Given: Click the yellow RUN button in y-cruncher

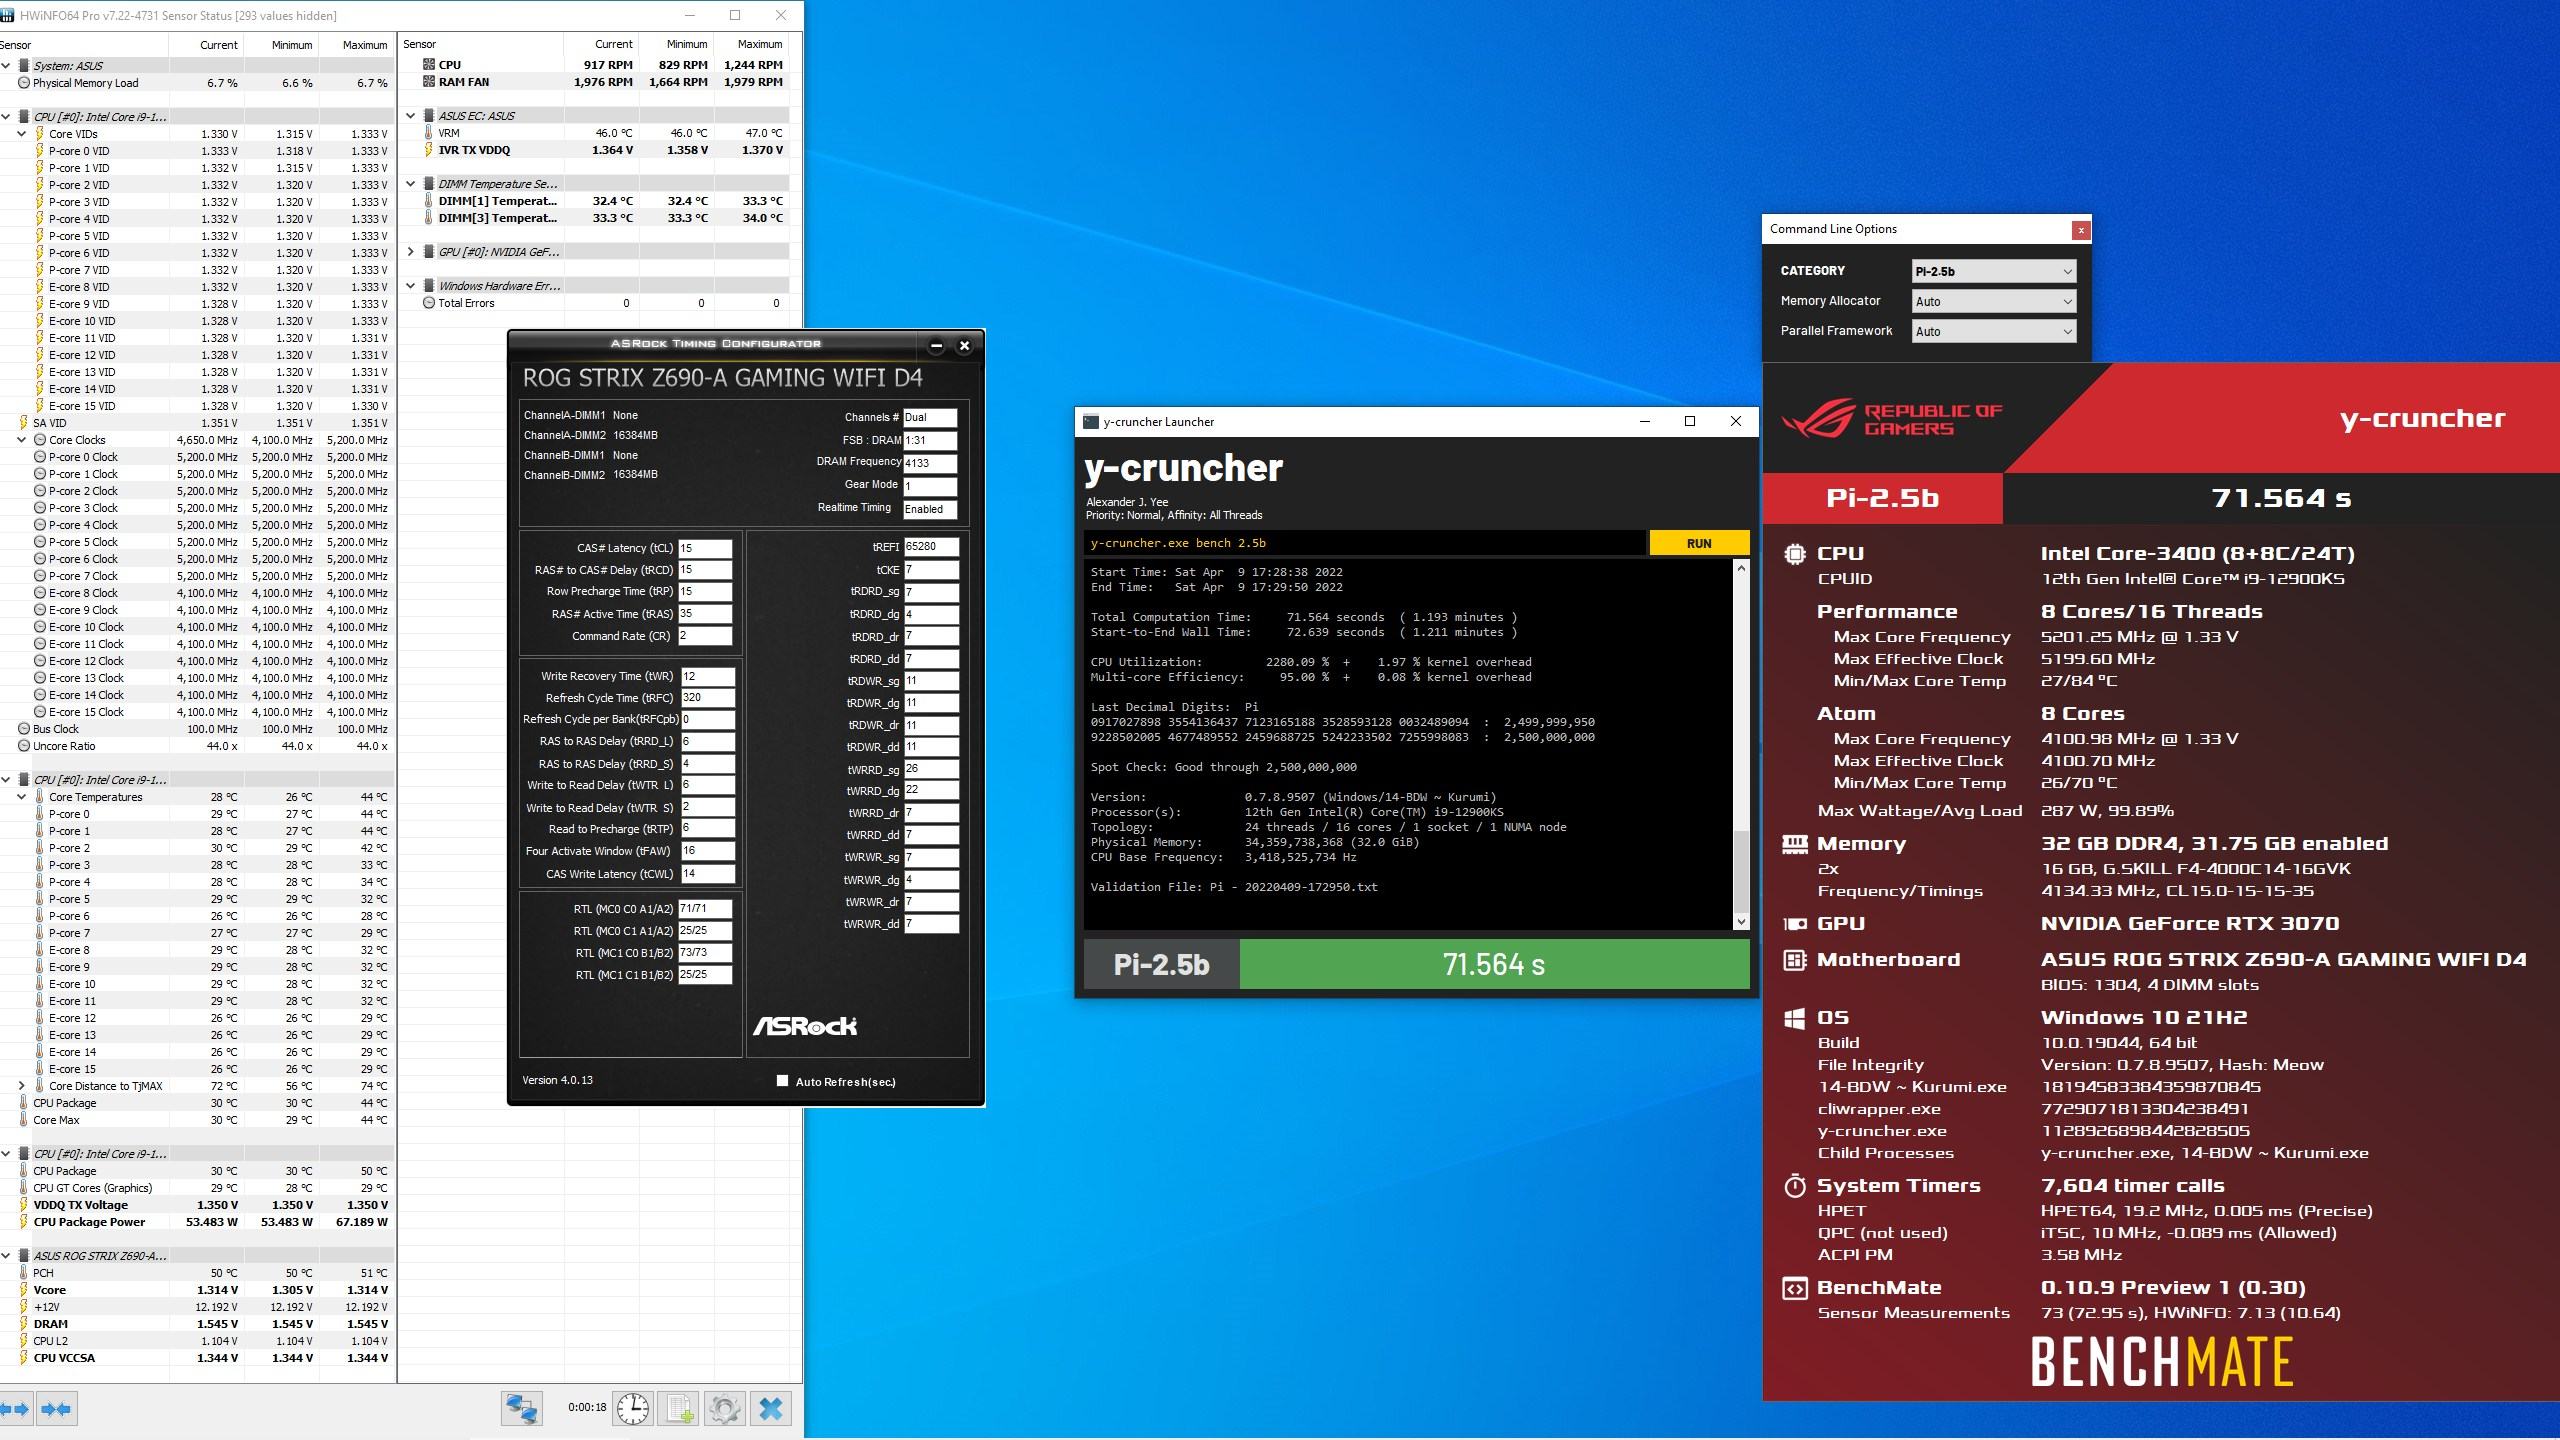Looking at the screenshot, I should click(x=1699, y=543).
